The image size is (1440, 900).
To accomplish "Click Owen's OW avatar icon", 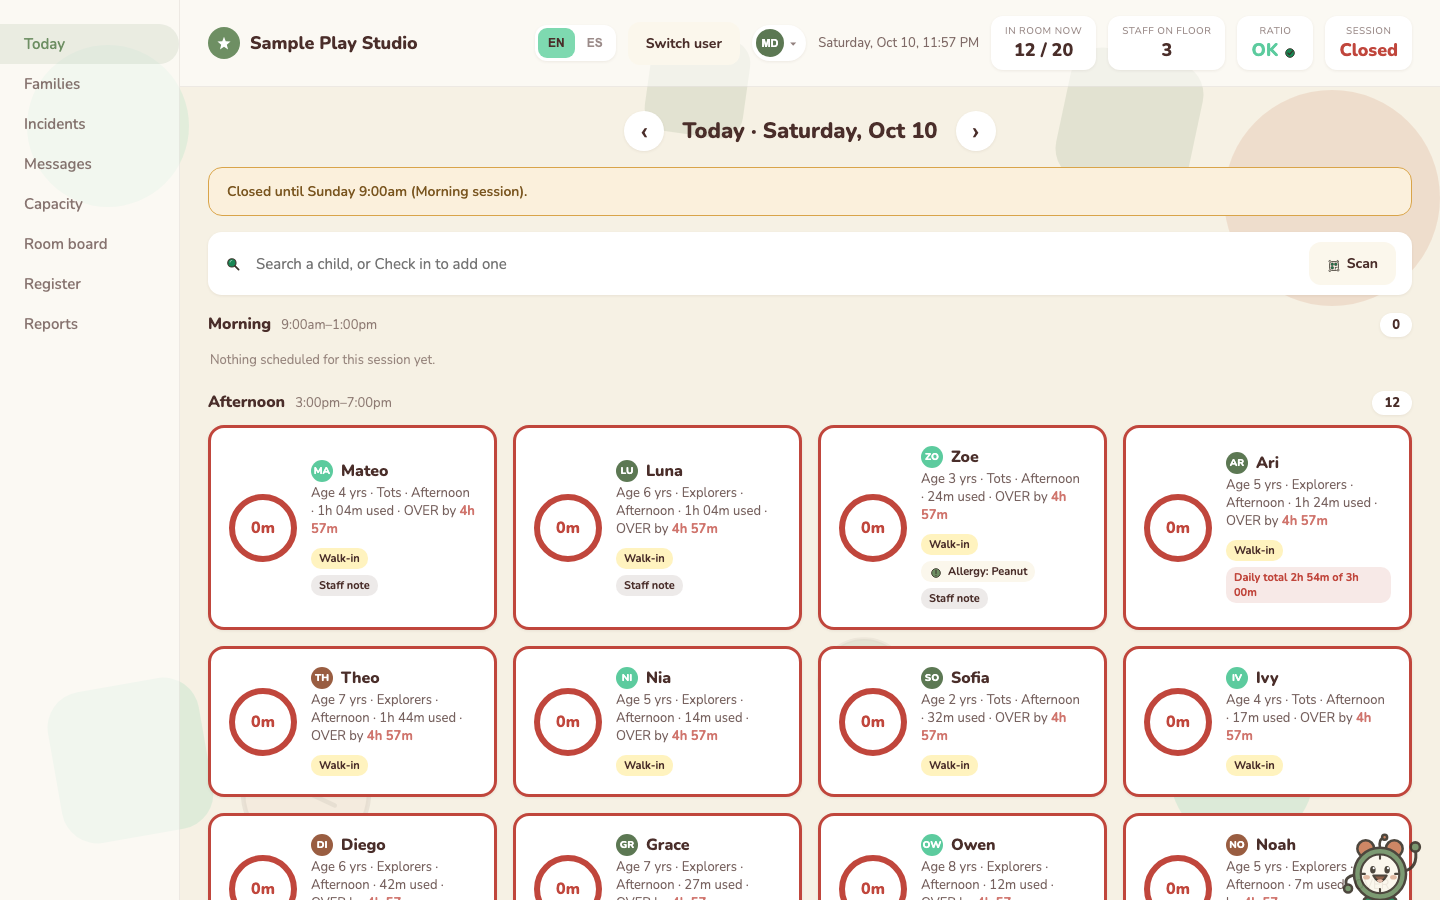I will [x=932, y=845].
